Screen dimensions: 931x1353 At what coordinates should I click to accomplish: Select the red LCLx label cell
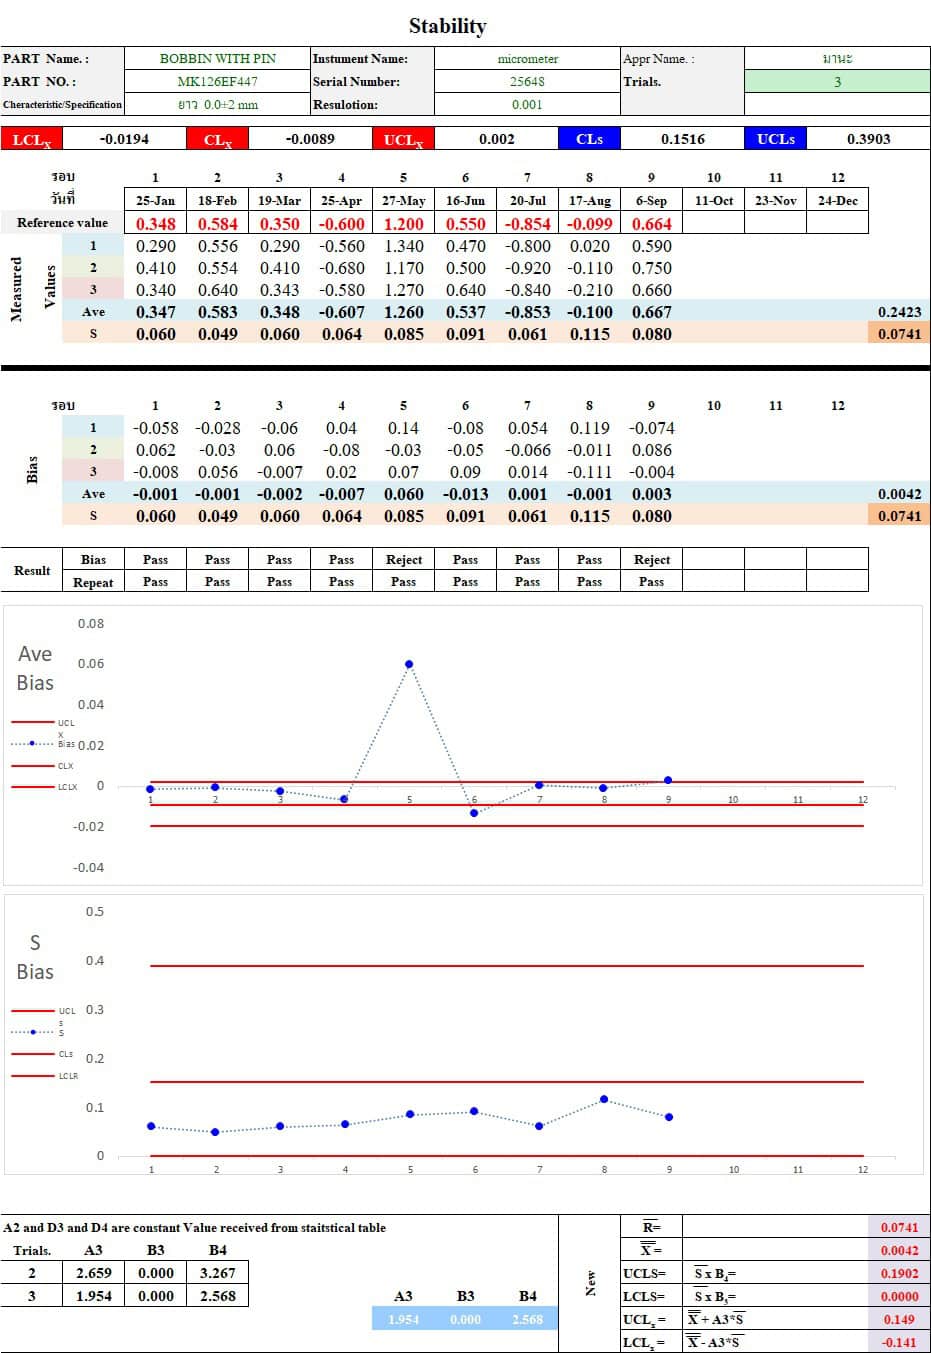[31, 140]
